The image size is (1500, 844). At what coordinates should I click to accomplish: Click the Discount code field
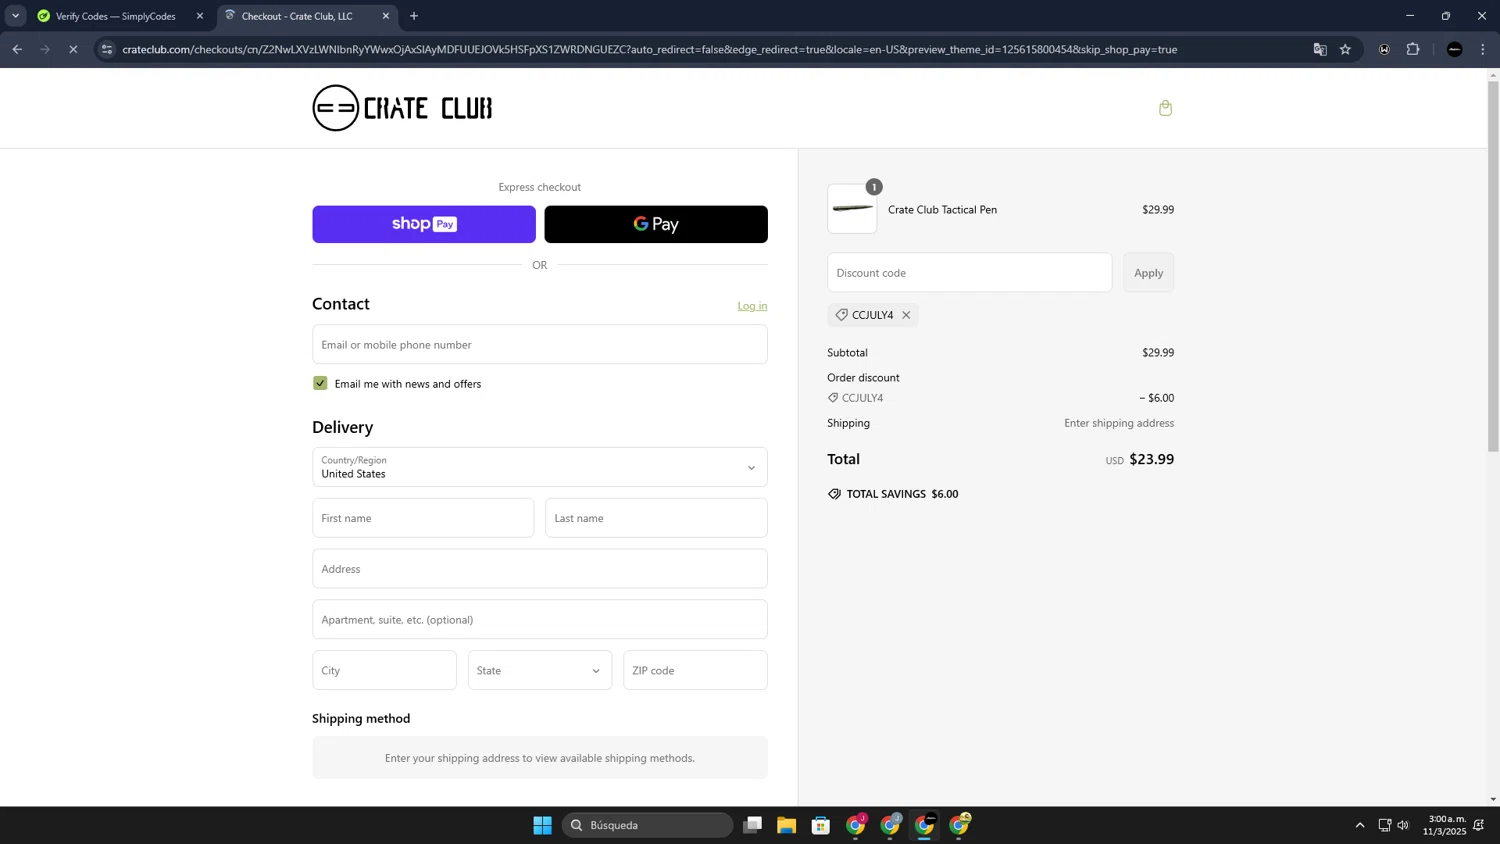(x=969, y=273)
